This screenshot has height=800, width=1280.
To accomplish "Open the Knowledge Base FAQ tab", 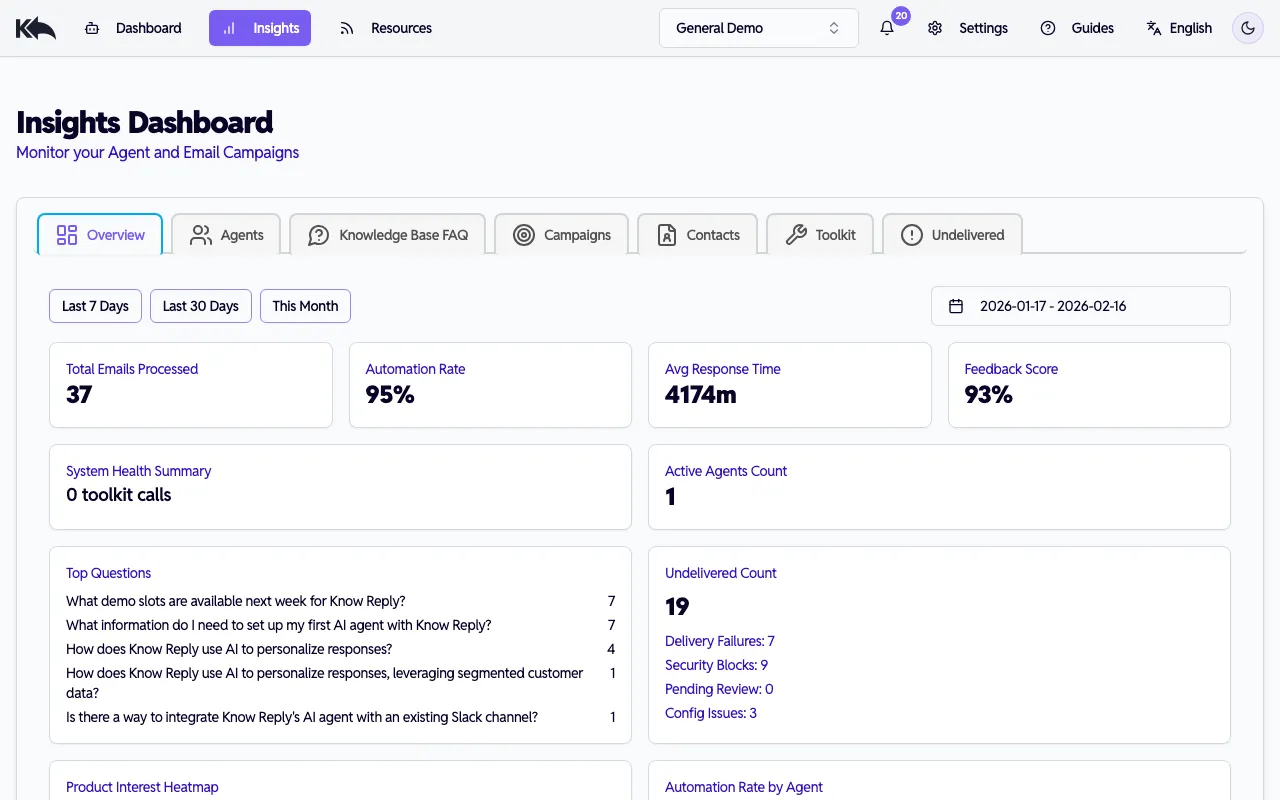I will click(x=388, y=234).
